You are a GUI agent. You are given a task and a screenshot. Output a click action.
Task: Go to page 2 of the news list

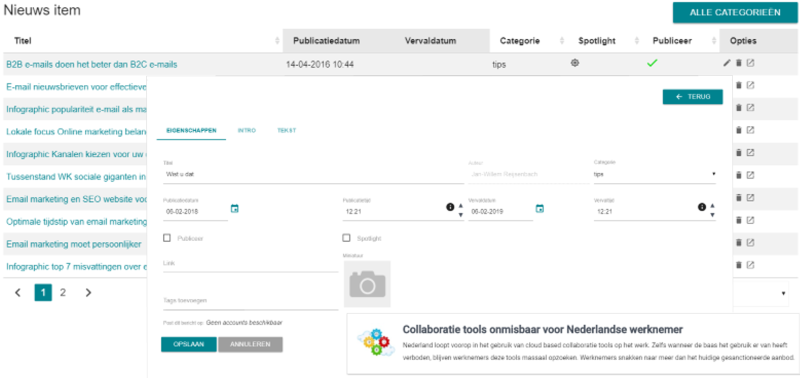point(63,293)
